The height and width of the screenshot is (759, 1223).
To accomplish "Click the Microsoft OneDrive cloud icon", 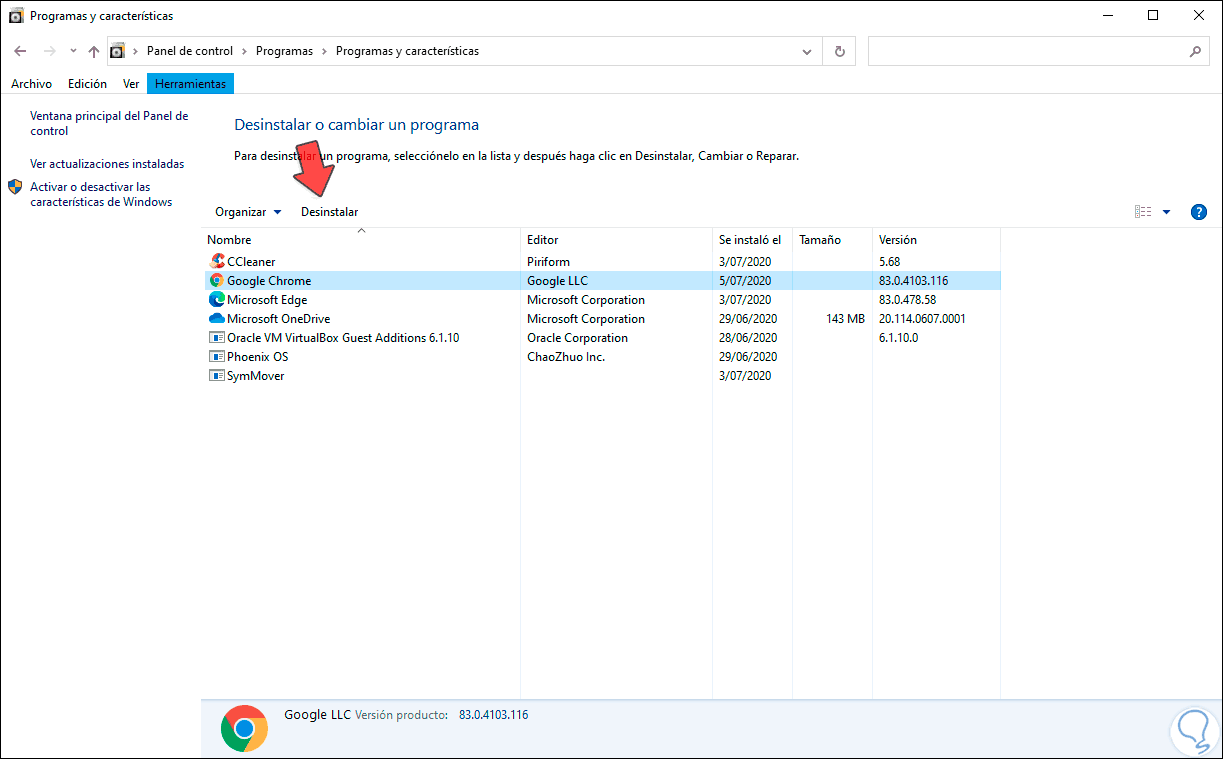I will point(217,318).
